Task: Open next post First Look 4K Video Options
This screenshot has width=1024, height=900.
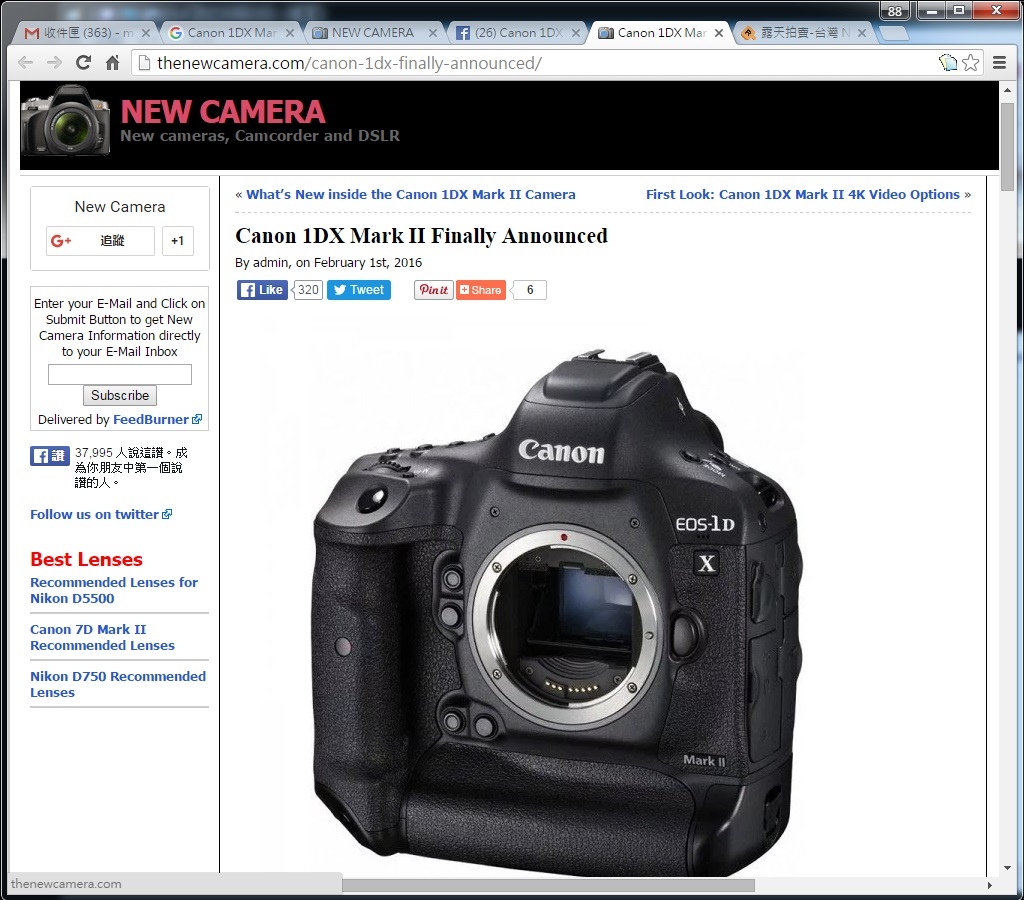Action: tap(803, 194)
